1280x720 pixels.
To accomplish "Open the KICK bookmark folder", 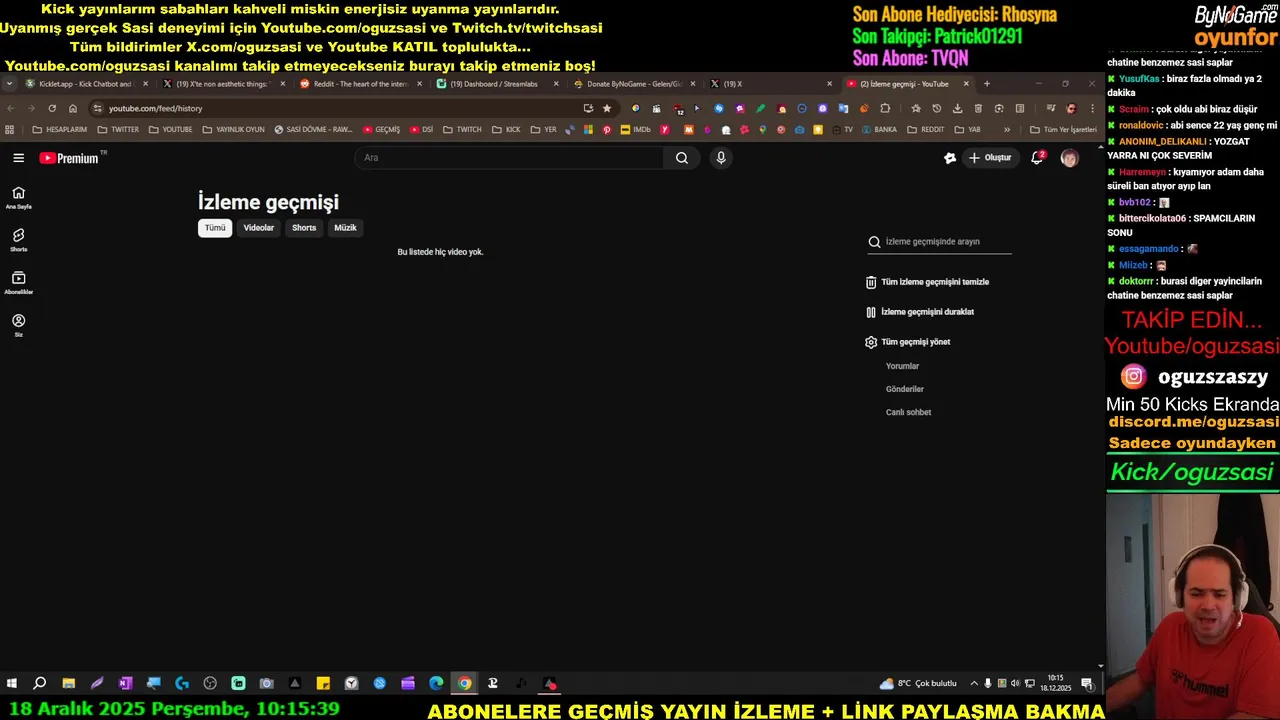I will (507, 130).
